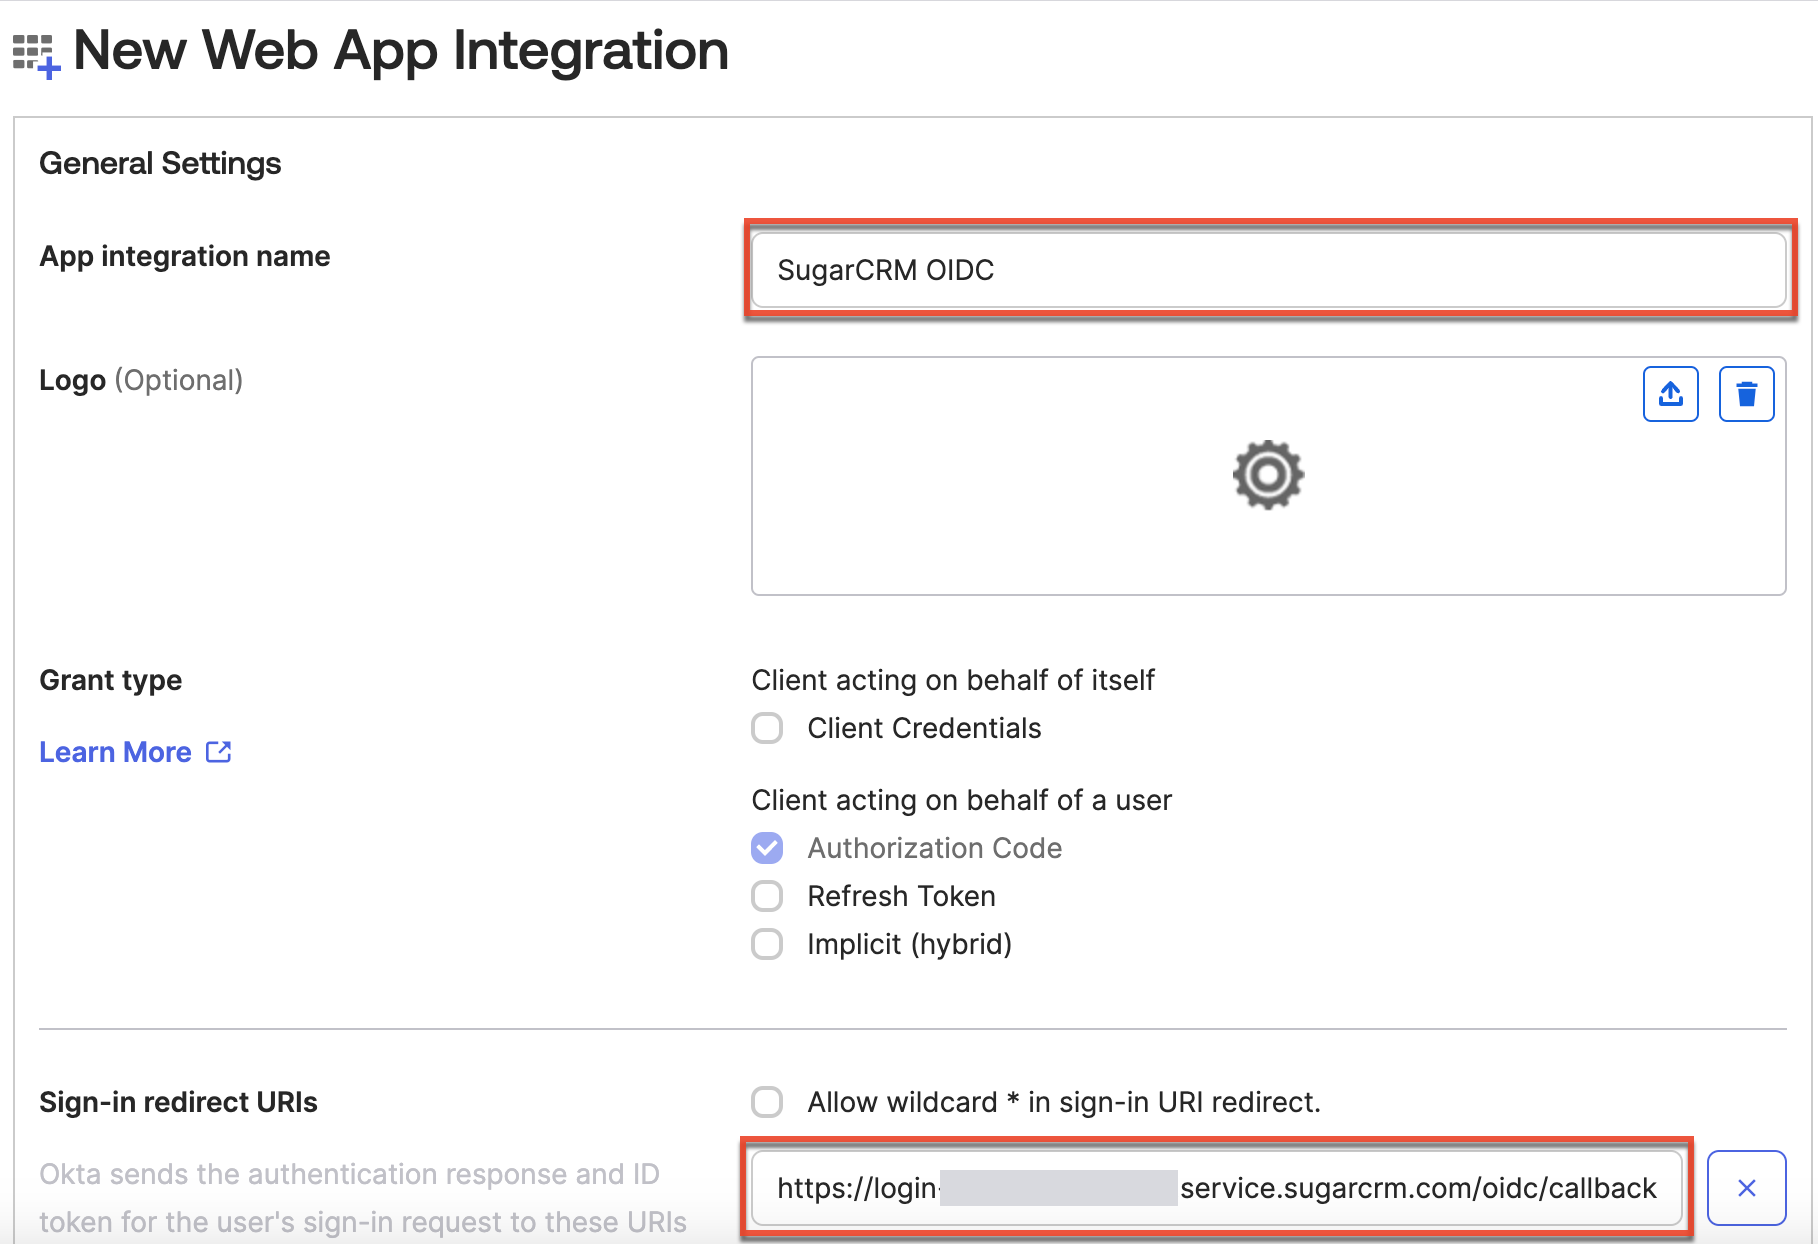
Task: Click the SugarCRM OIDC name field
Action: point(1267,269)
